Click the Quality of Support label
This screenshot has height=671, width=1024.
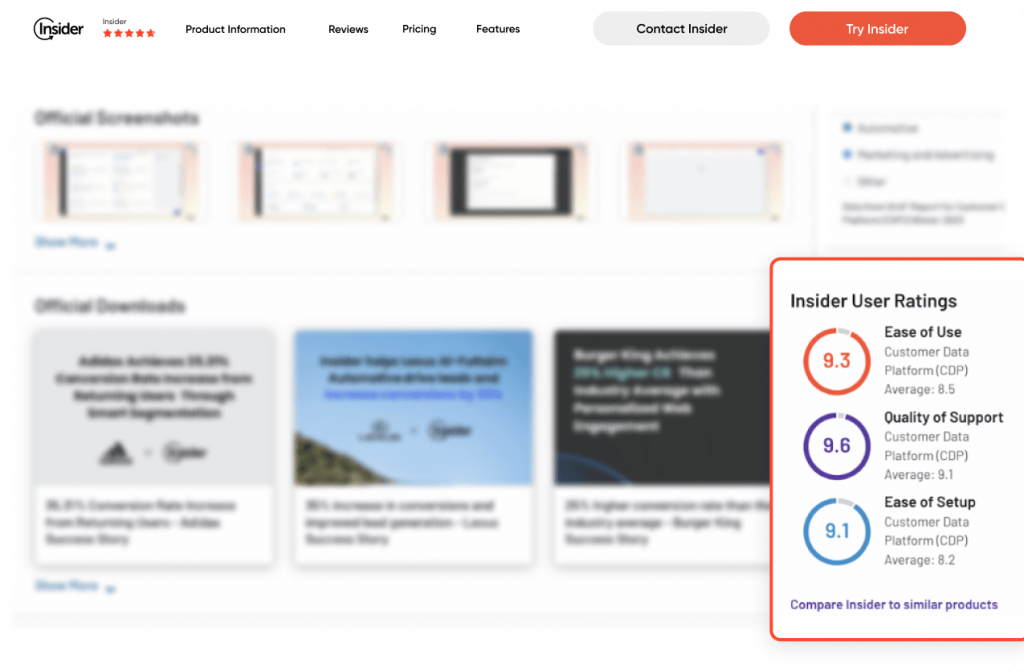pos(943,417)
